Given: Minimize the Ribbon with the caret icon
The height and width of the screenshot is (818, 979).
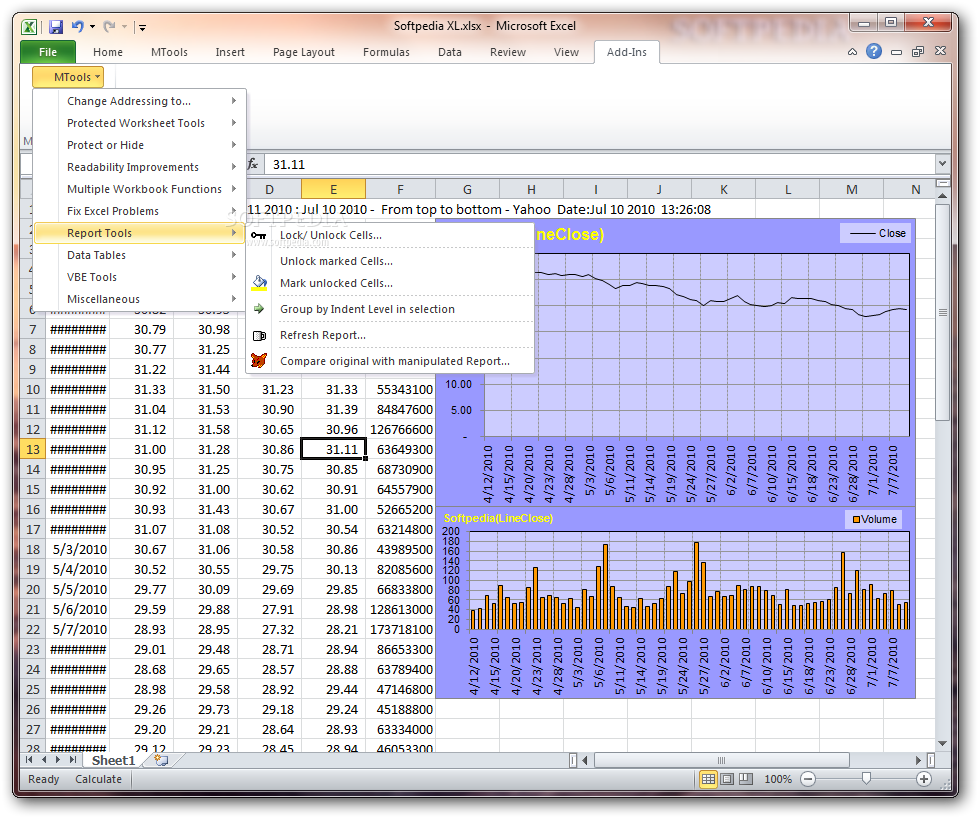Looking at the screenshot, I should (x=852, y=52).
